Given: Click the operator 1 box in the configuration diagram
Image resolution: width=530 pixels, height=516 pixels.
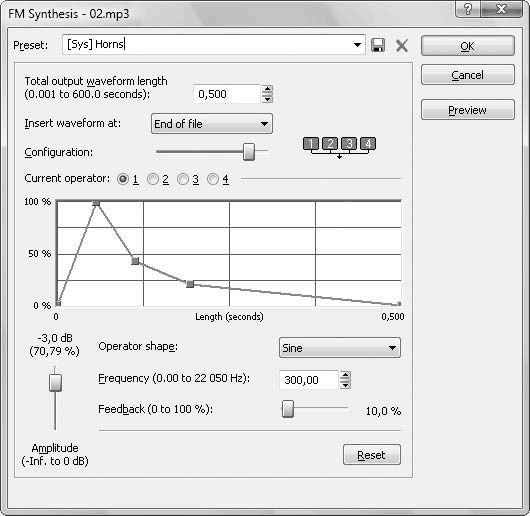Looking at the screenshot, I should [311, 144].
